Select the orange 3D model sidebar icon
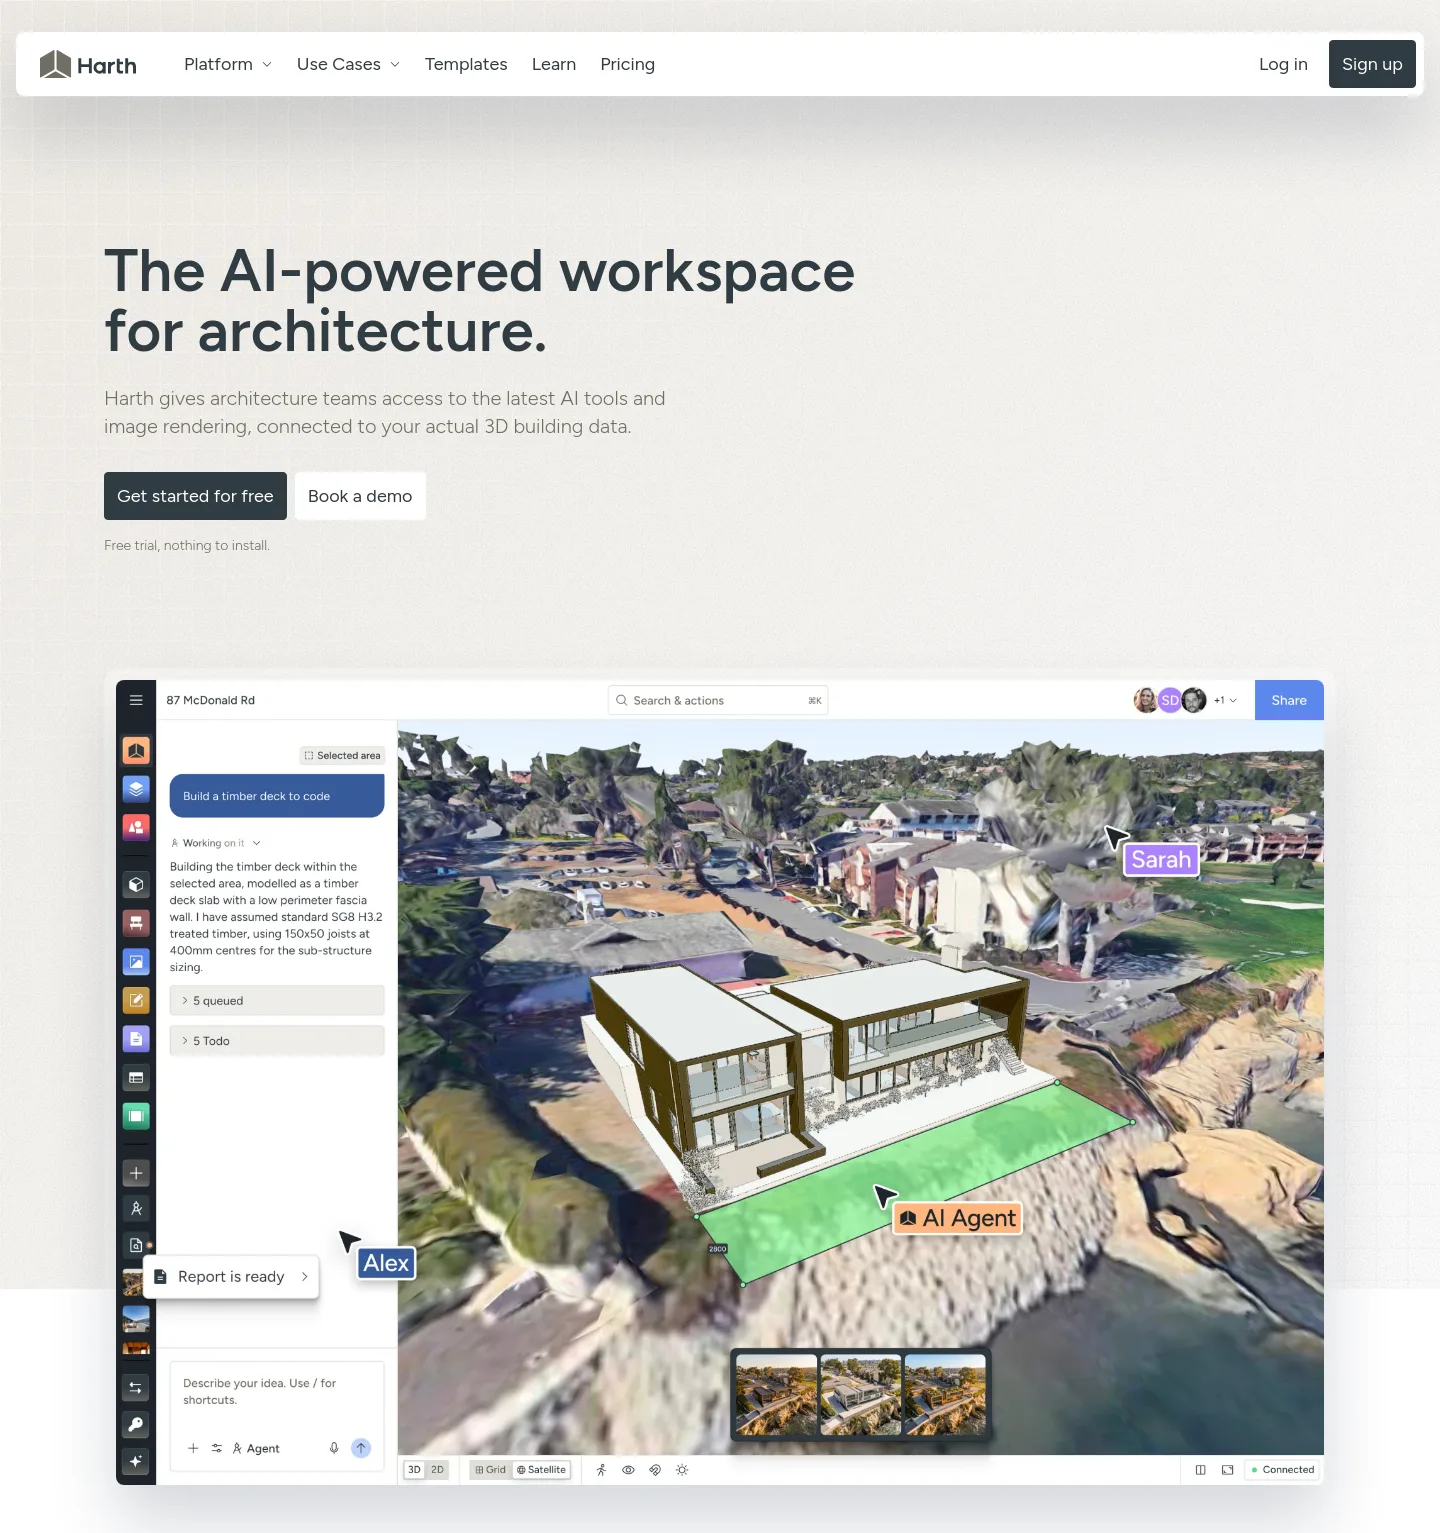 point(136,750)
